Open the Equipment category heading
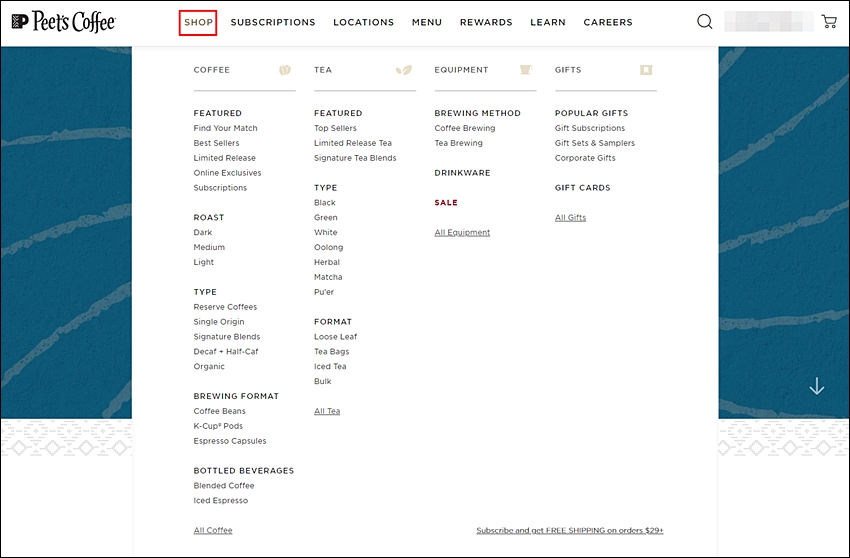The height and width of the screenshot is (558, 850). pos(461,70)
